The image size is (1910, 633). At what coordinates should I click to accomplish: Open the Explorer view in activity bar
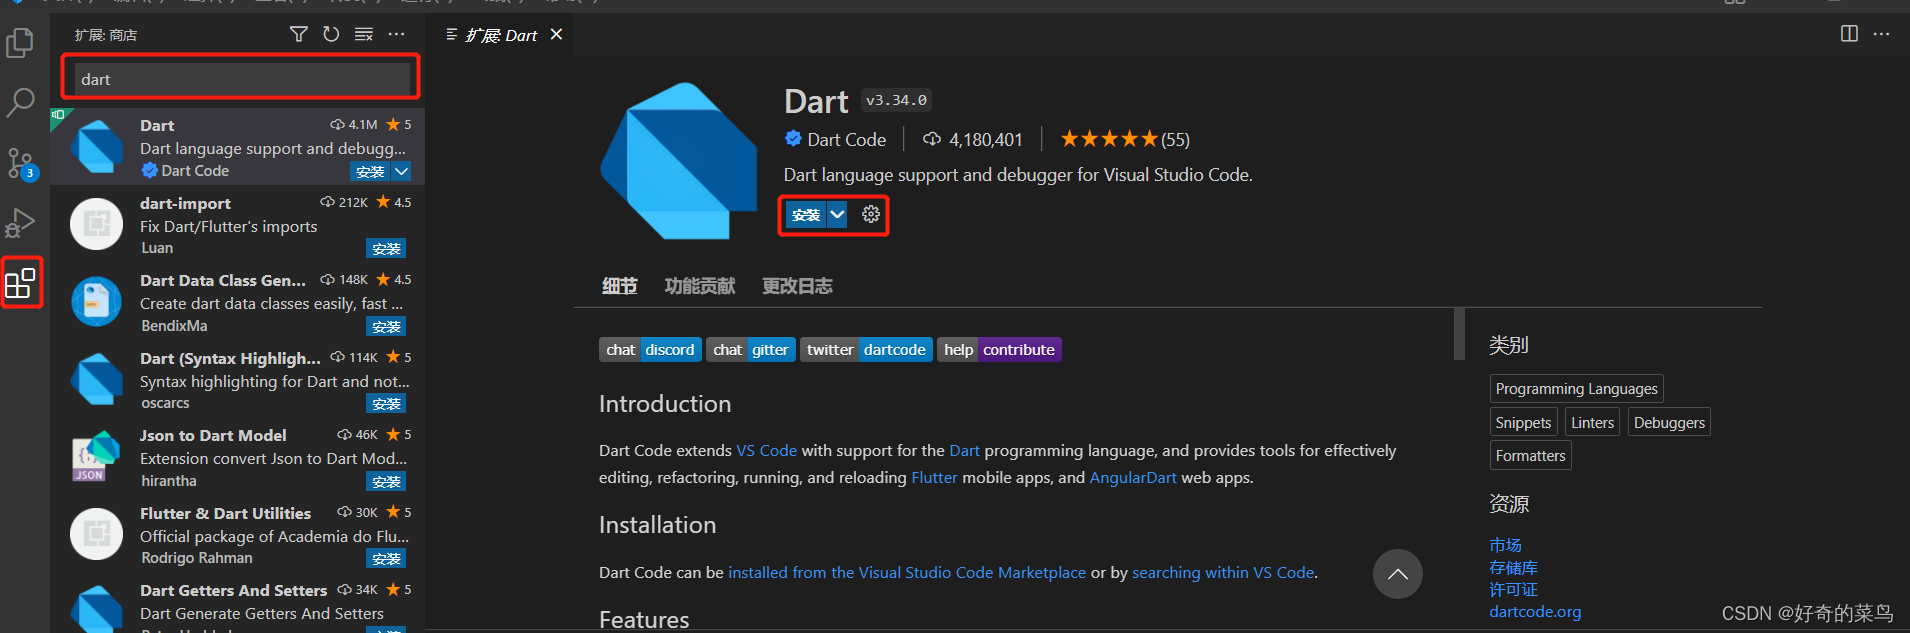coord(20,42)
